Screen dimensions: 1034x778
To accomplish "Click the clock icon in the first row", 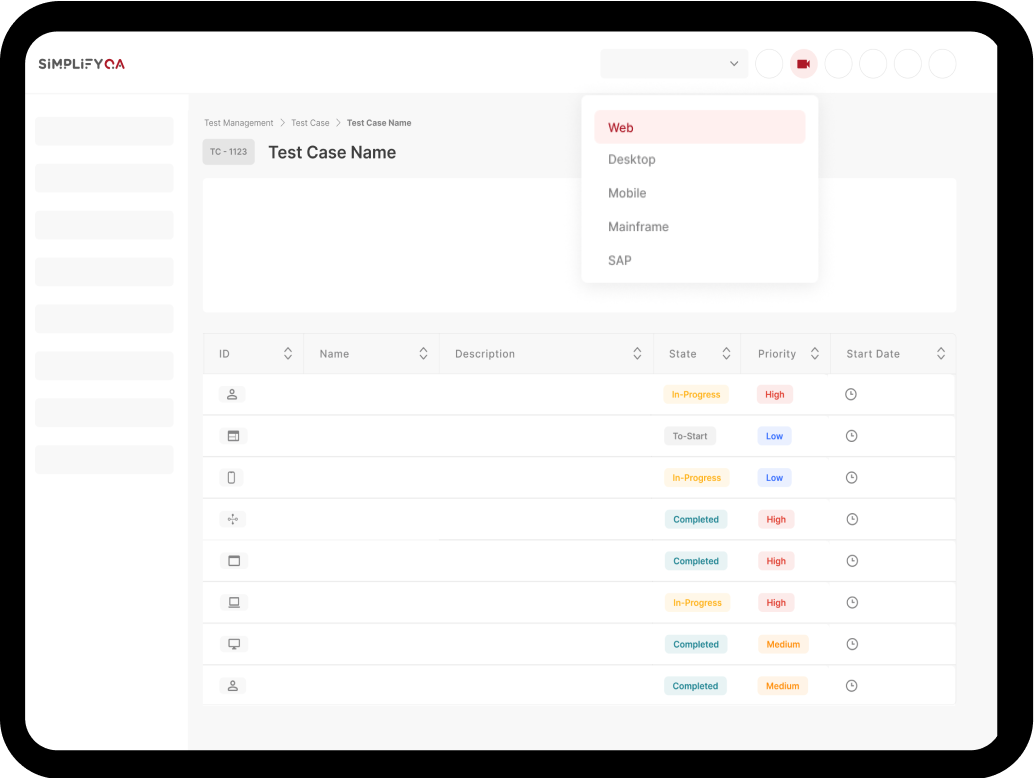I will (x=851, y=394).
